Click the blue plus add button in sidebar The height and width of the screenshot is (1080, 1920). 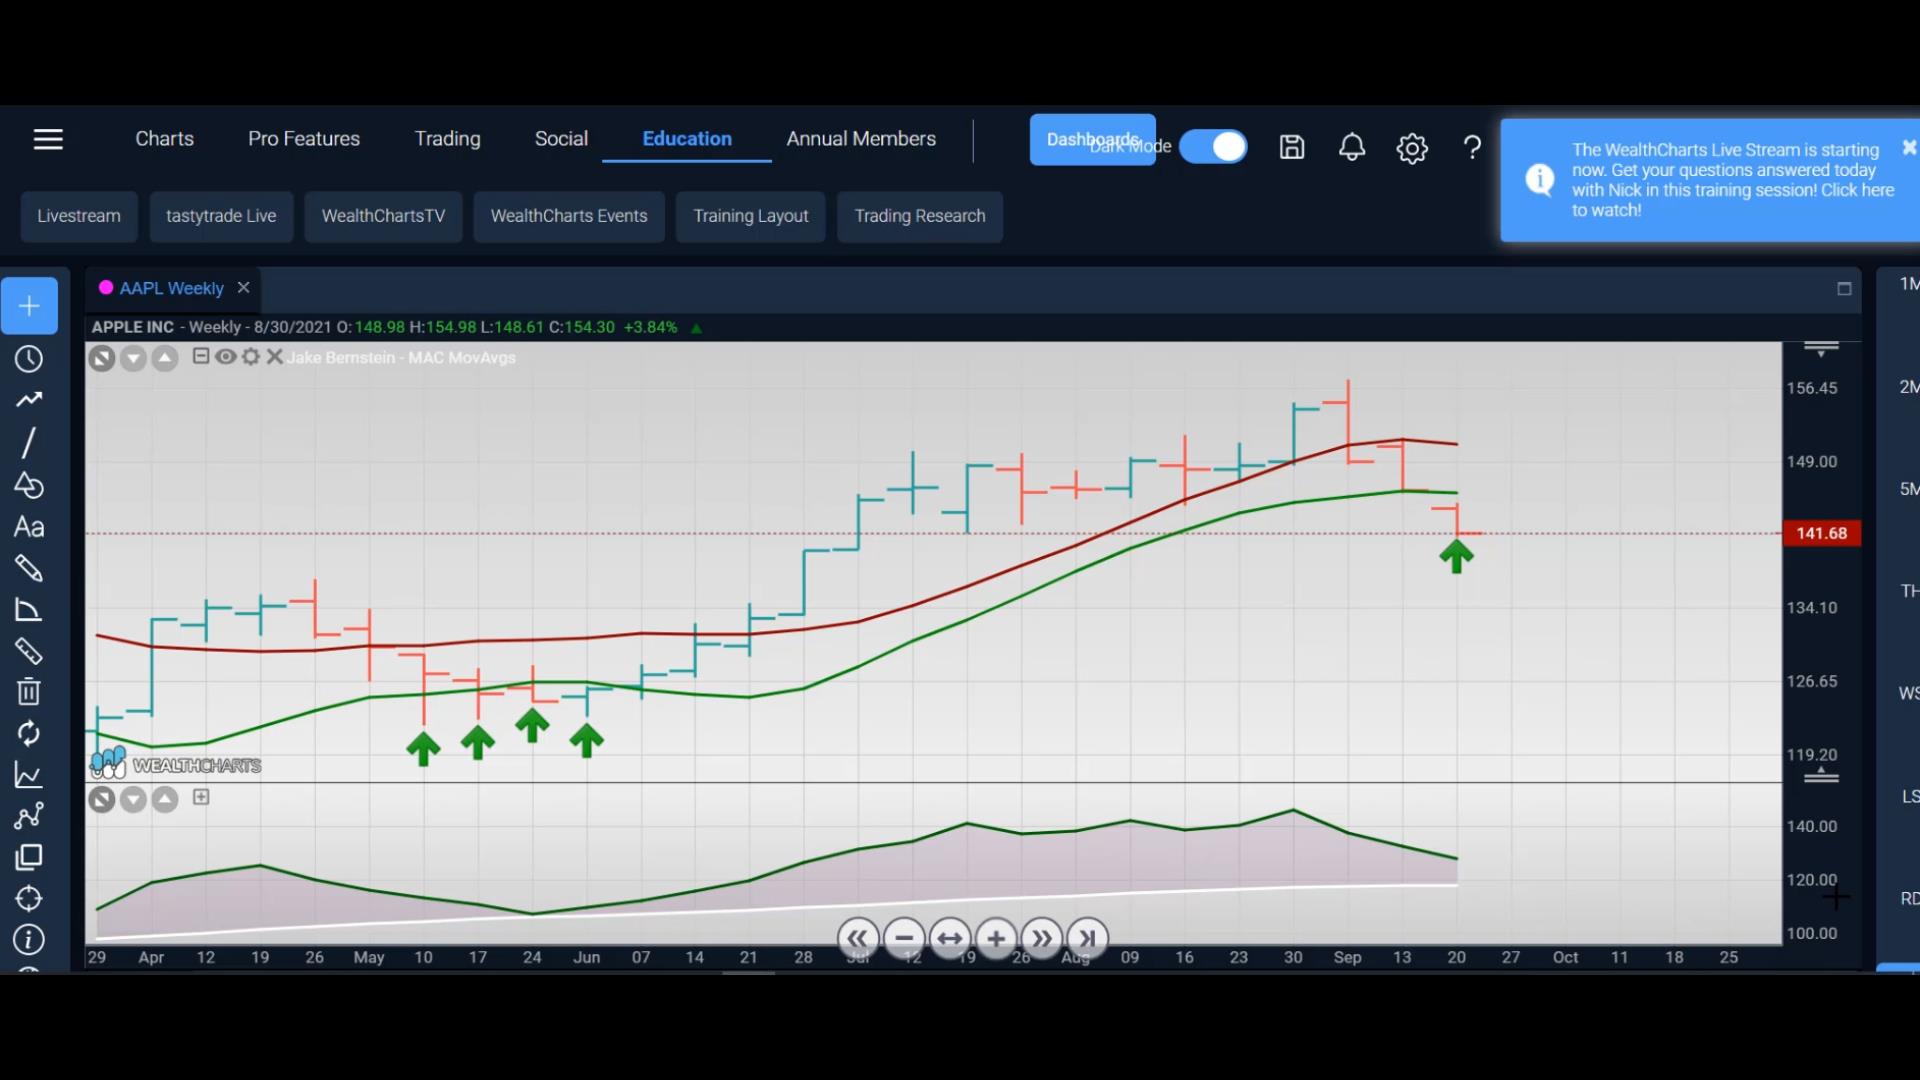29,306
